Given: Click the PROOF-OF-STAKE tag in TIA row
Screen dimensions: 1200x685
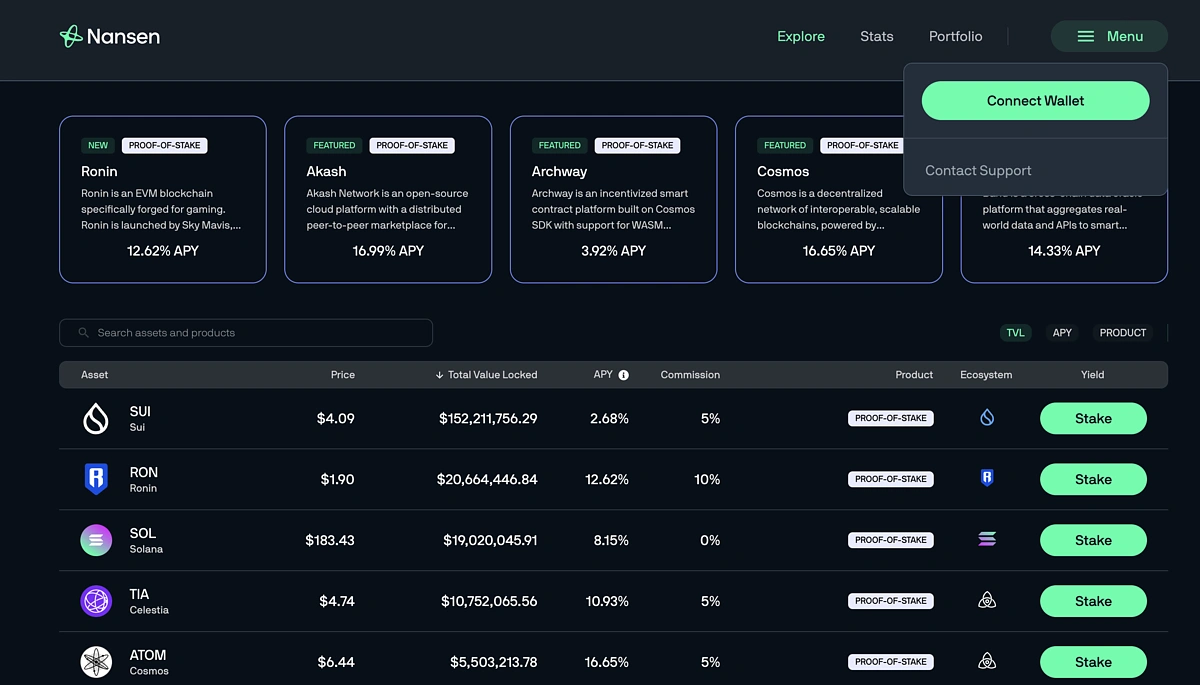Looking at the screenshot, I should click(891, 601).
